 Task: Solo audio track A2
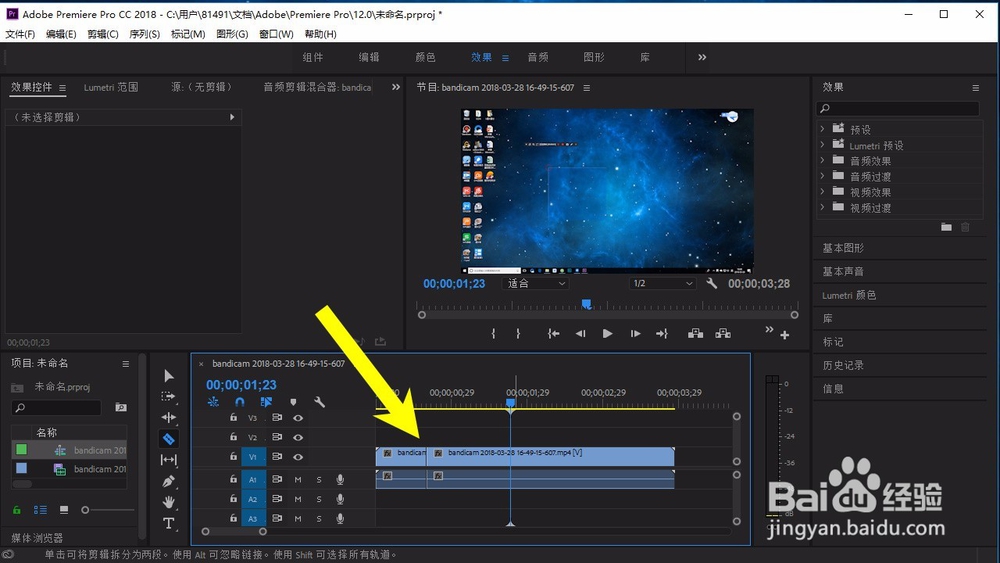(x=319, y=499)
